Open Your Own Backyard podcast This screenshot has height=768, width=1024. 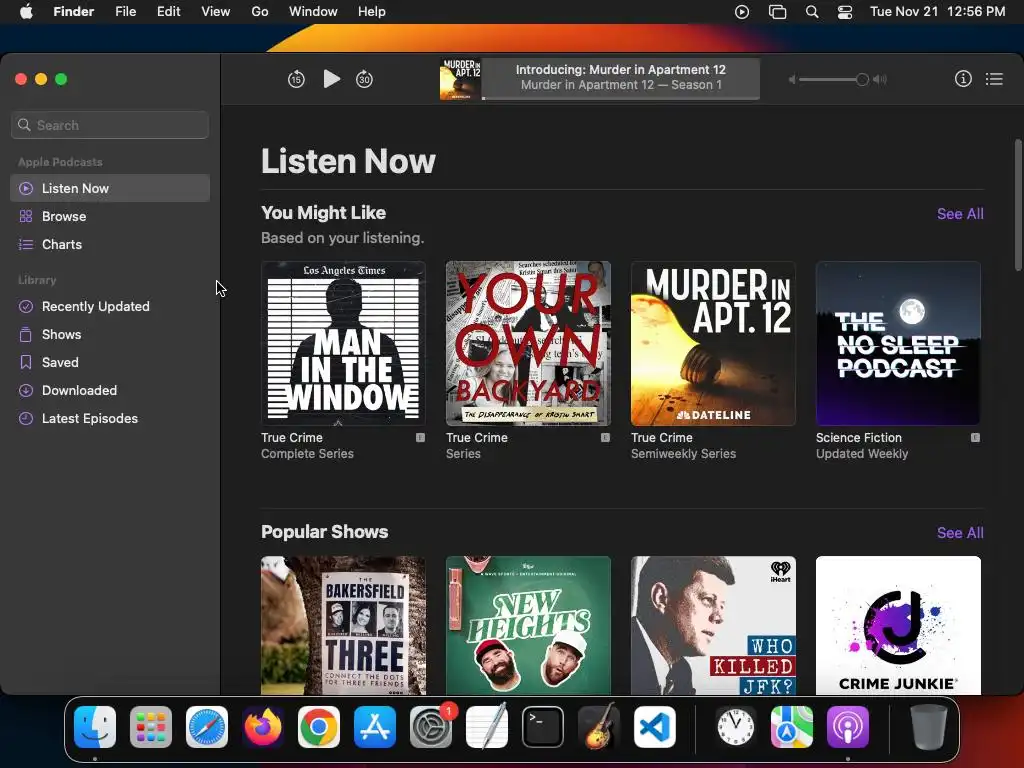pos(528,344)
